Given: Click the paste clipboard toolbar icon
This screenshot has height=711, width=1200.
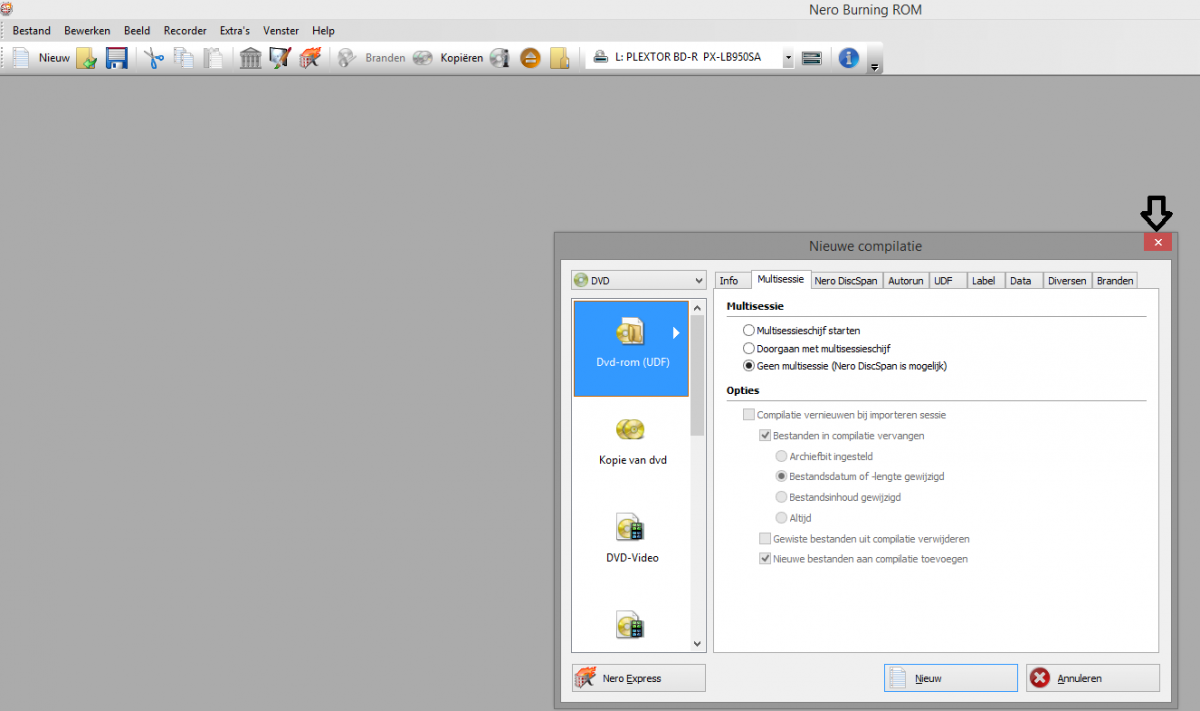Looking at the screenshot, I should pos(213,58).
